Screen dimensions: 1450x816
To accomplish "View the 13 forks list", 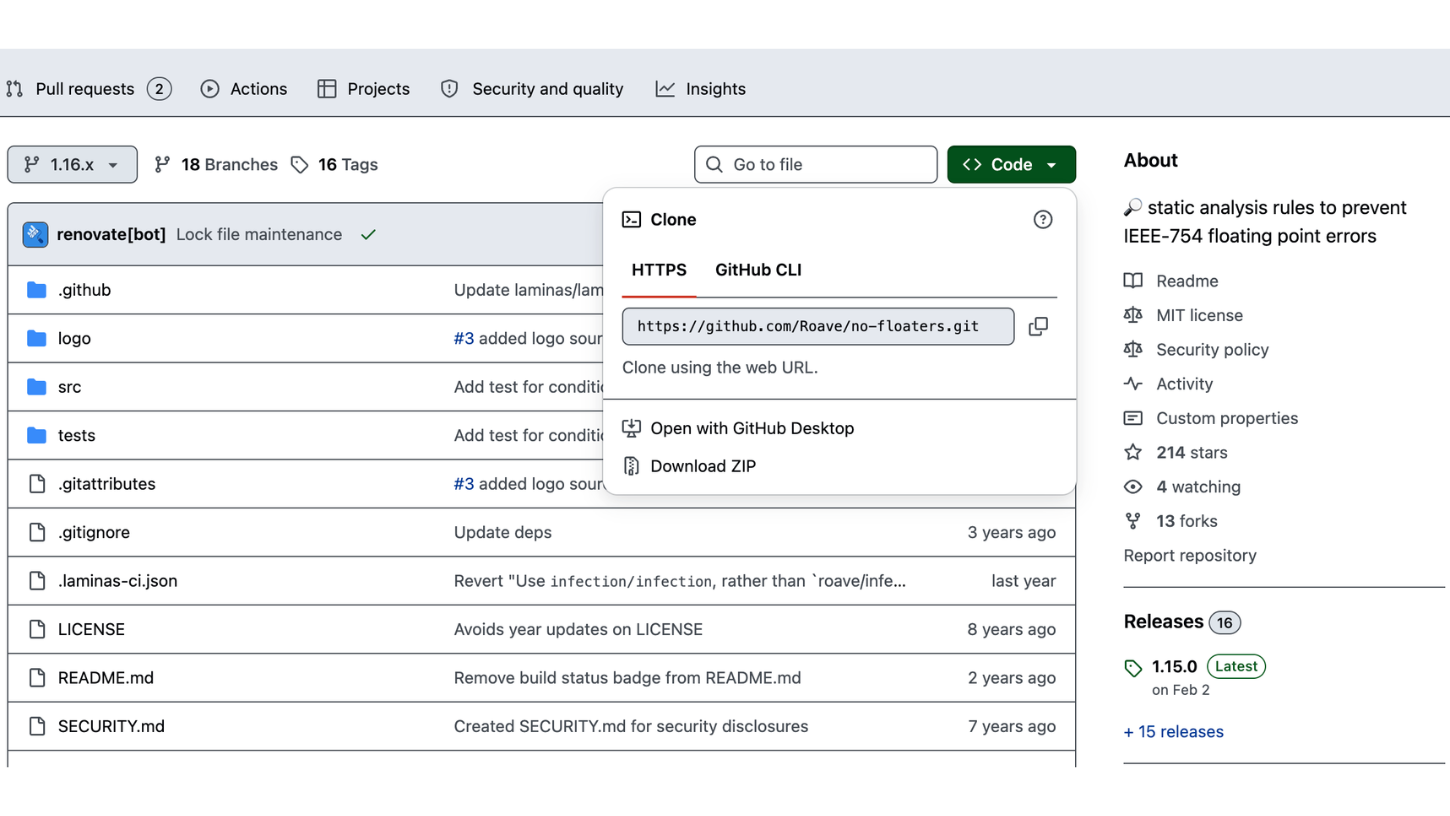I will pyautogui.click(x=1170, y=521).
